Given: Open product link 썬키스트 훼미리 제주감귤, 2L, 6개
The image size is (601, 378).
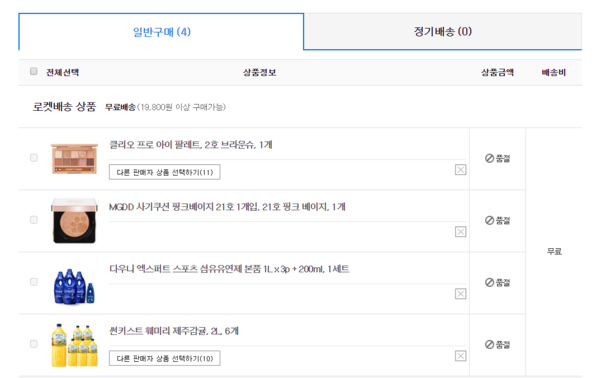Looking at the screenshot, I should [x=174, y=331].
